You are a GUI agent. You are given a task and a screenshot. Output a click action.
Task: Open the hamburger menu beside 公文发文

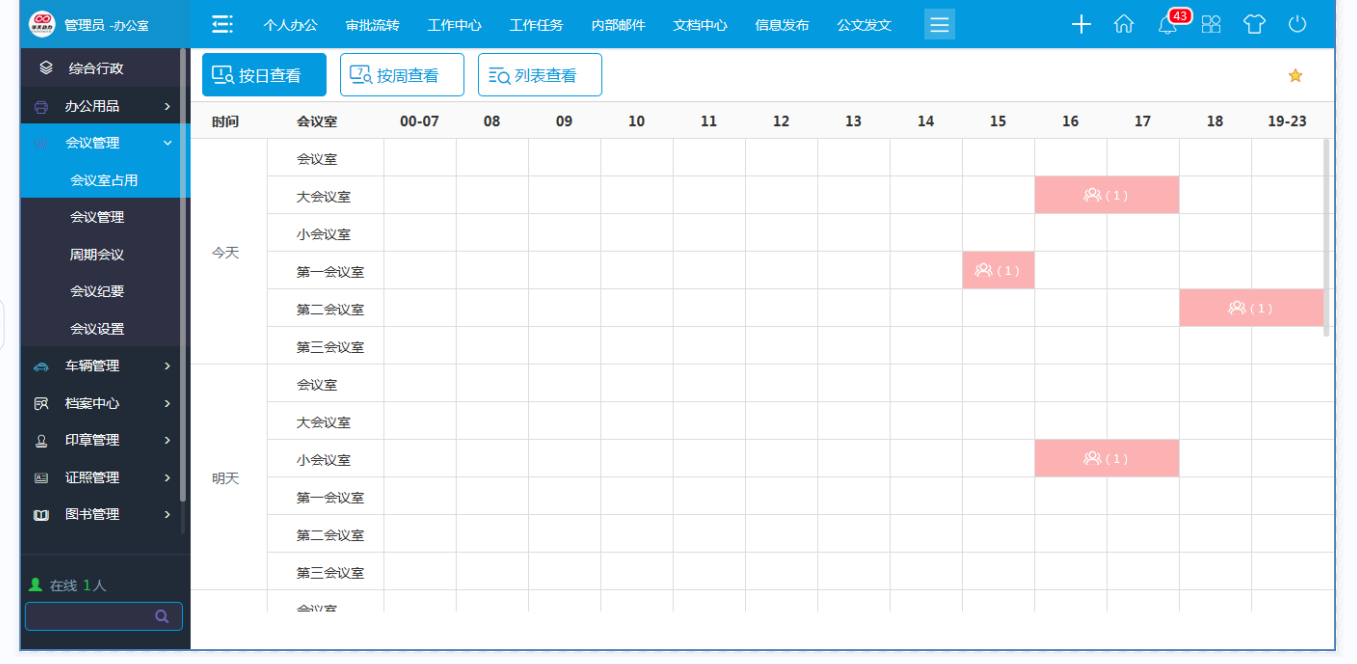(939, 25)
